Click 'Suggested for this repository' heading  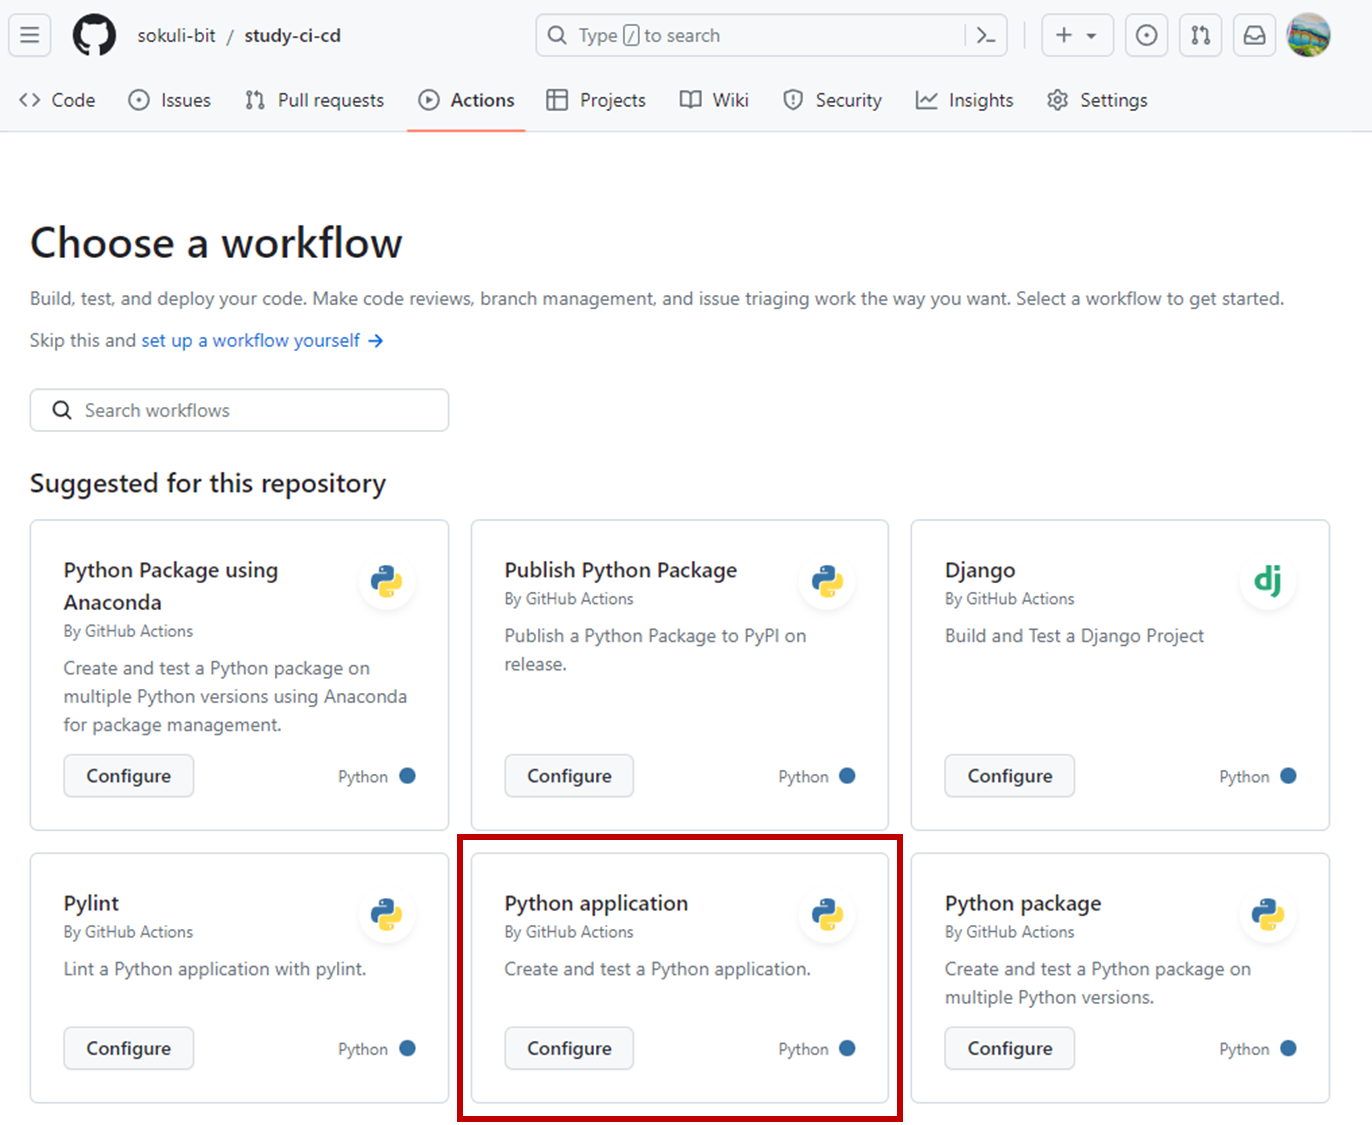(x=208, y=483)
